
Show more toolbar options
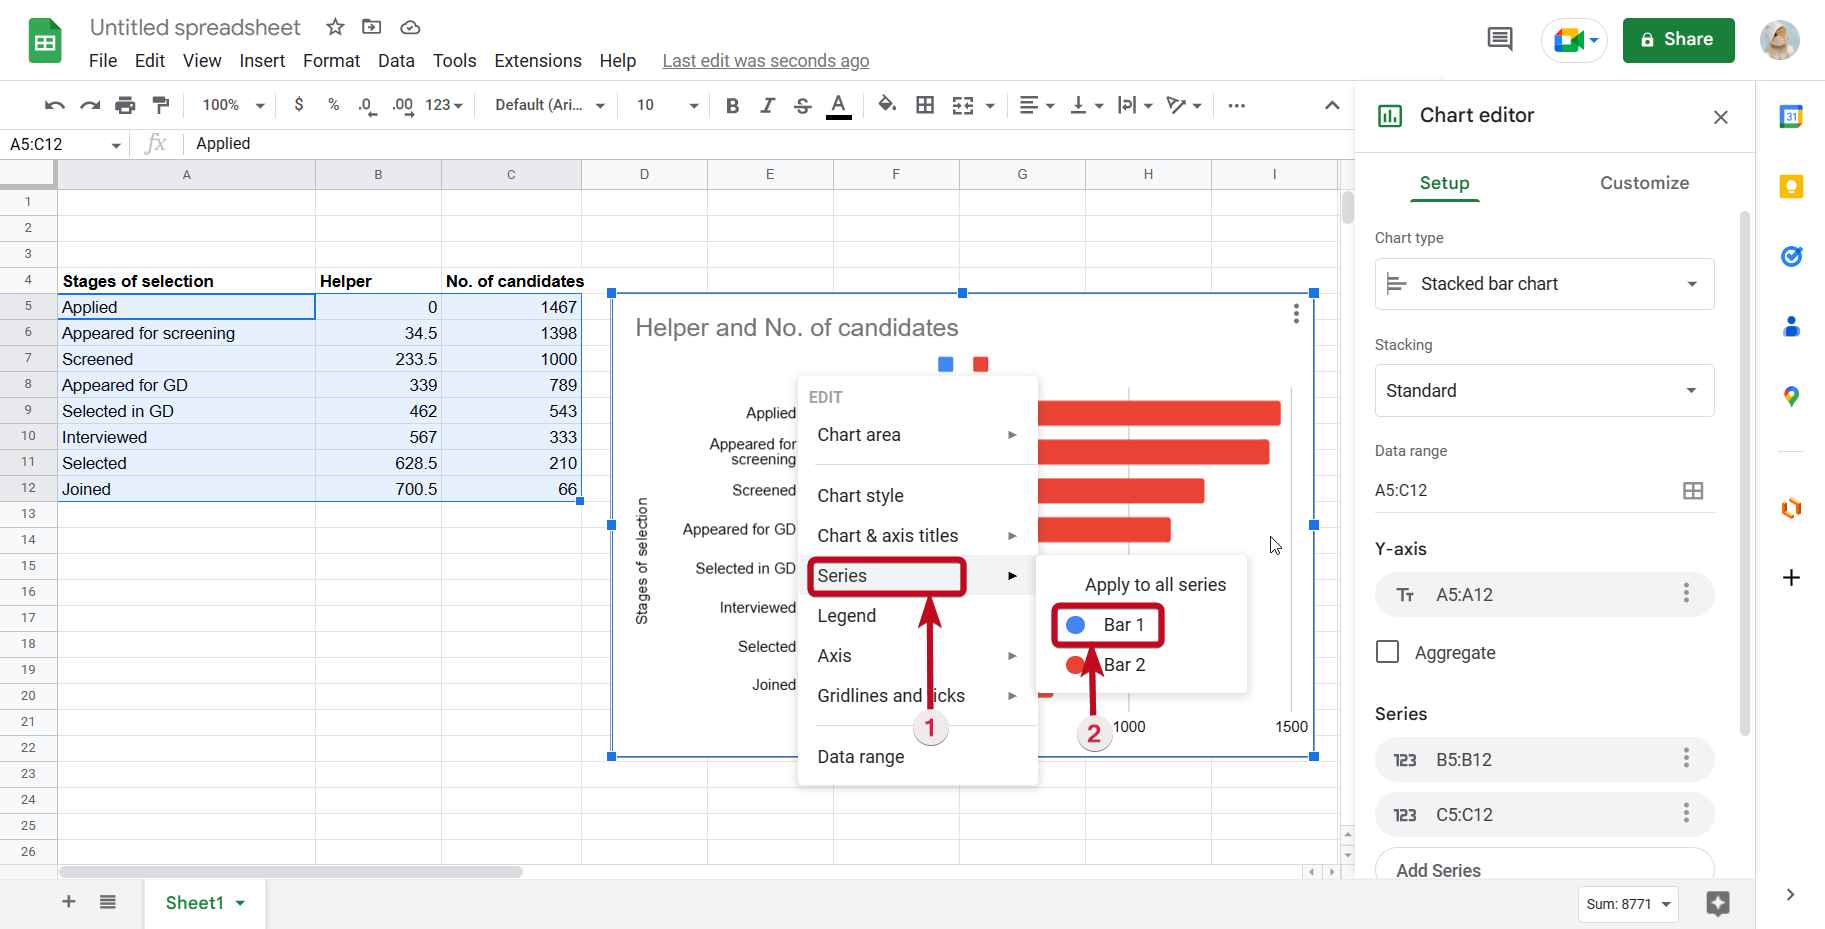1236,105
